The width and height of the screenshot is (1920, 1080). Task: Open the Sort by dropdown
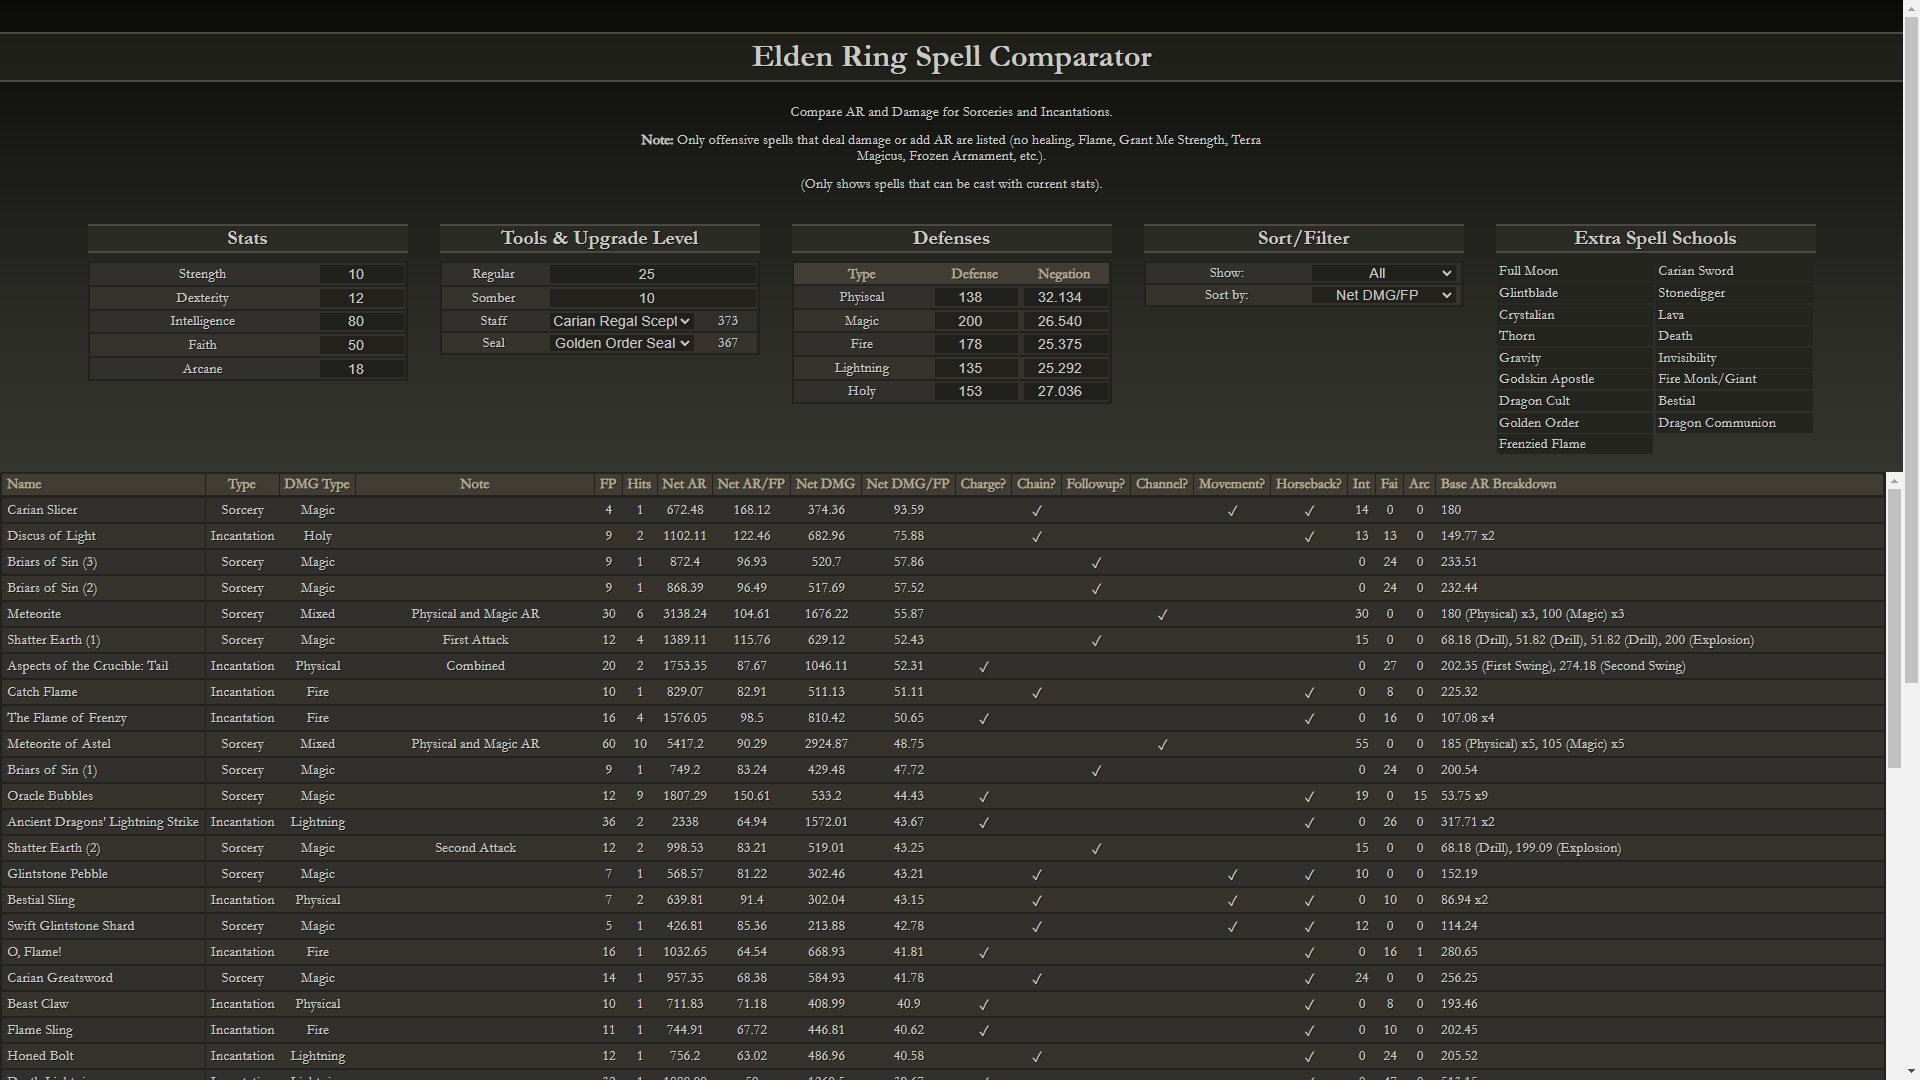tap(1383, 295)
